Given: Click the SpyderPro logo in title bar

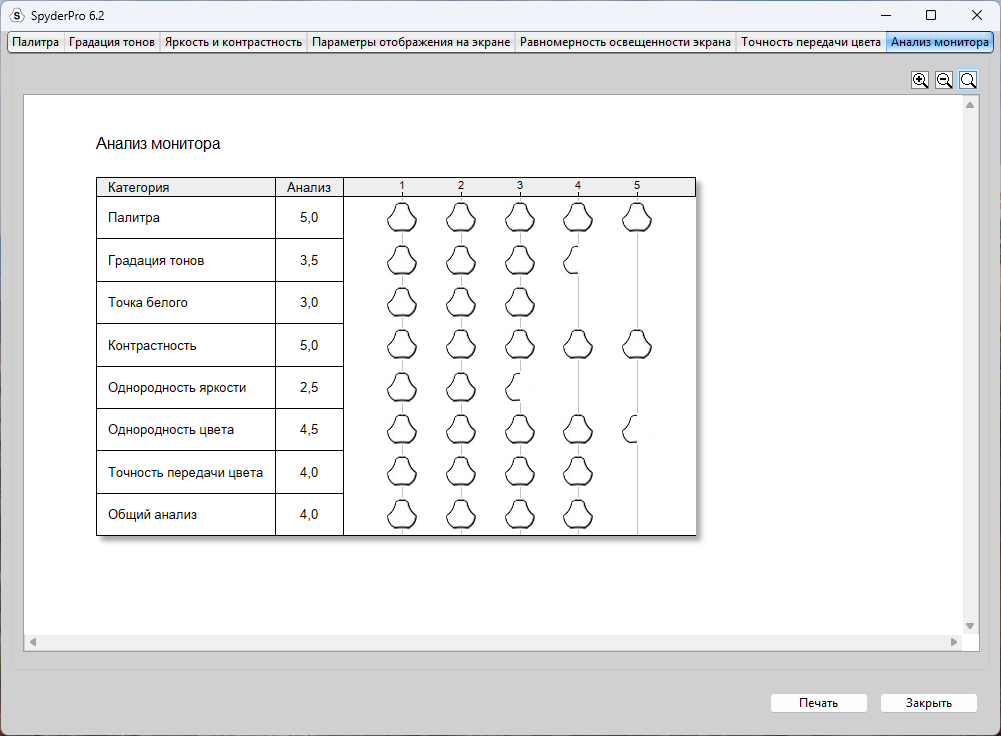Looking at the screenshot, I should [17, 15].
